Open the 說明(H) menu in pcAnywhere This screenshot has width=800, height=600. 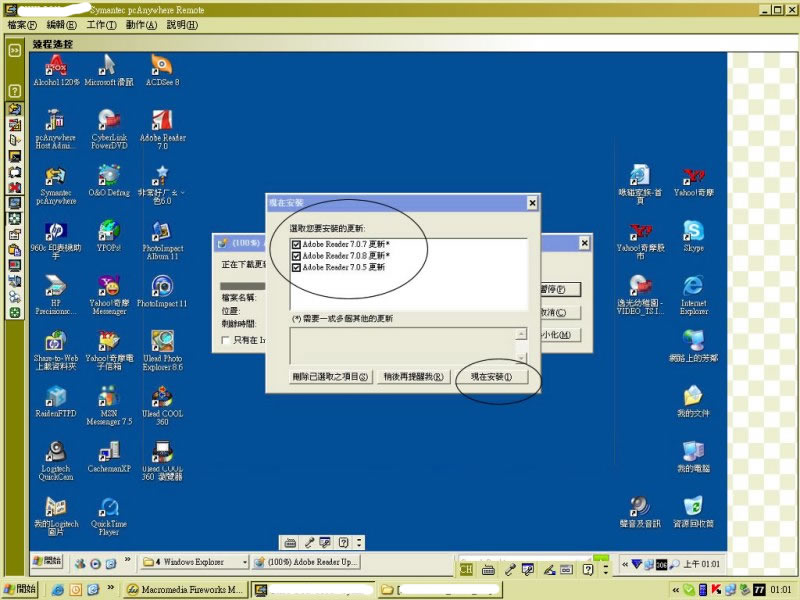pos(182,24)
